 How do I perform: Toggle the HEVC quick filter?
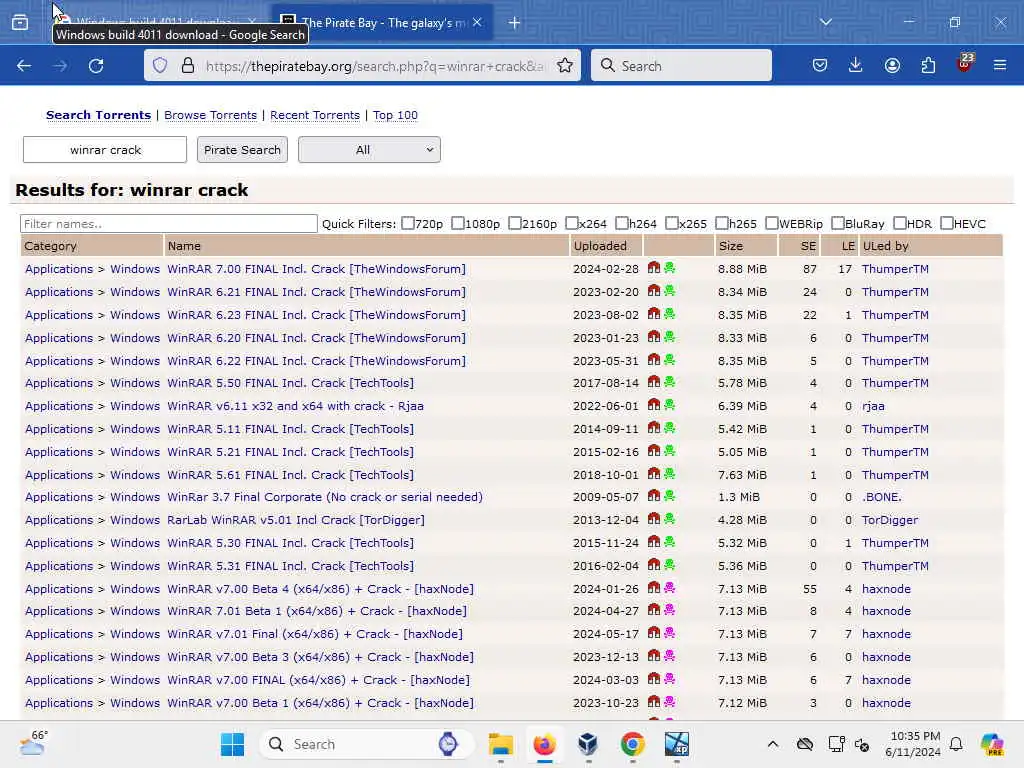pos(946,223)
